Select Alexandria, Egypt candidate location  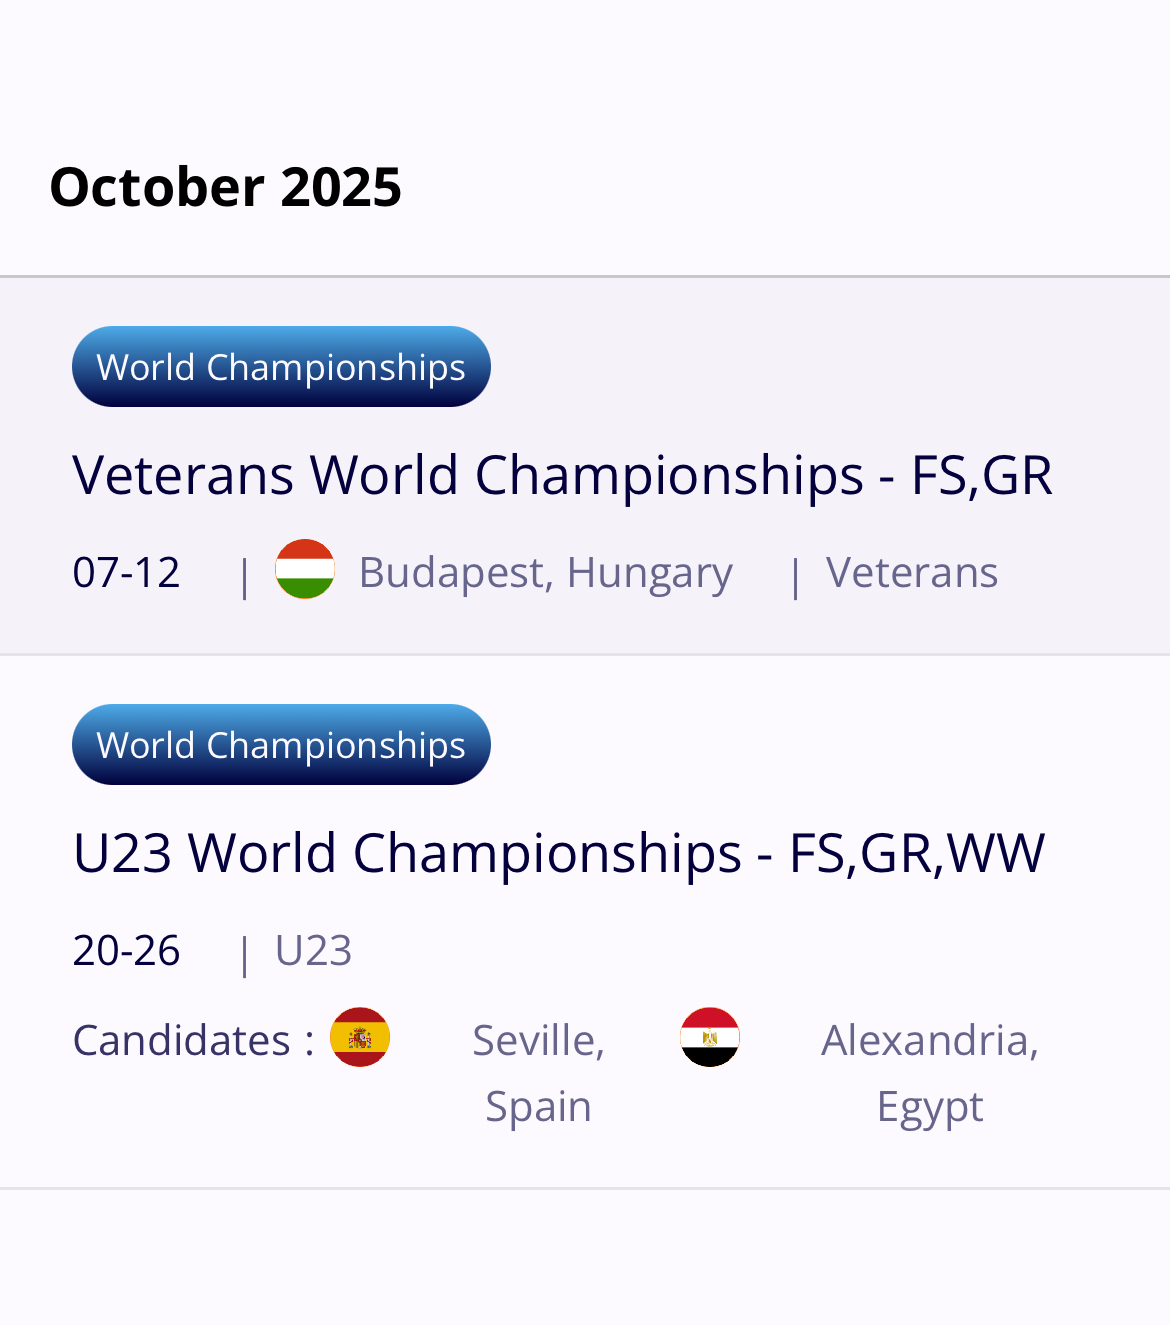pyautogui.click(x=930, y=1073)
